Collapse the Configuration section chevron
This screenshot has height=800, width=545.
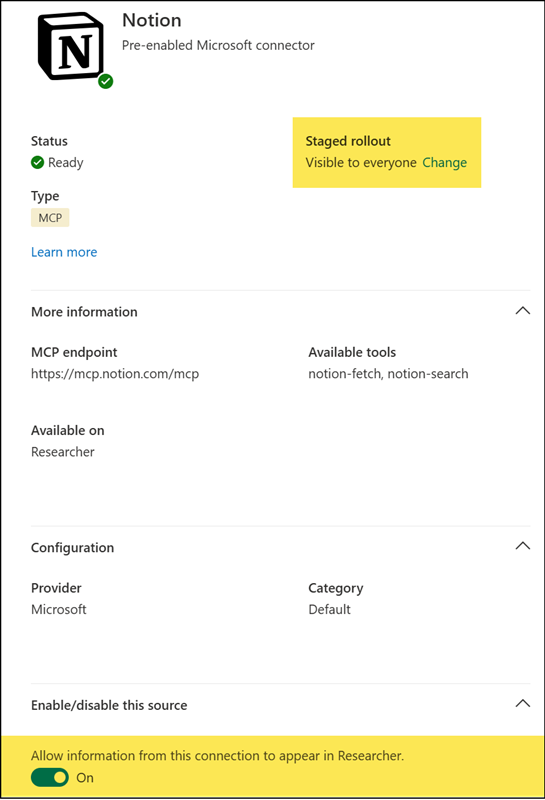coord(523,546)
